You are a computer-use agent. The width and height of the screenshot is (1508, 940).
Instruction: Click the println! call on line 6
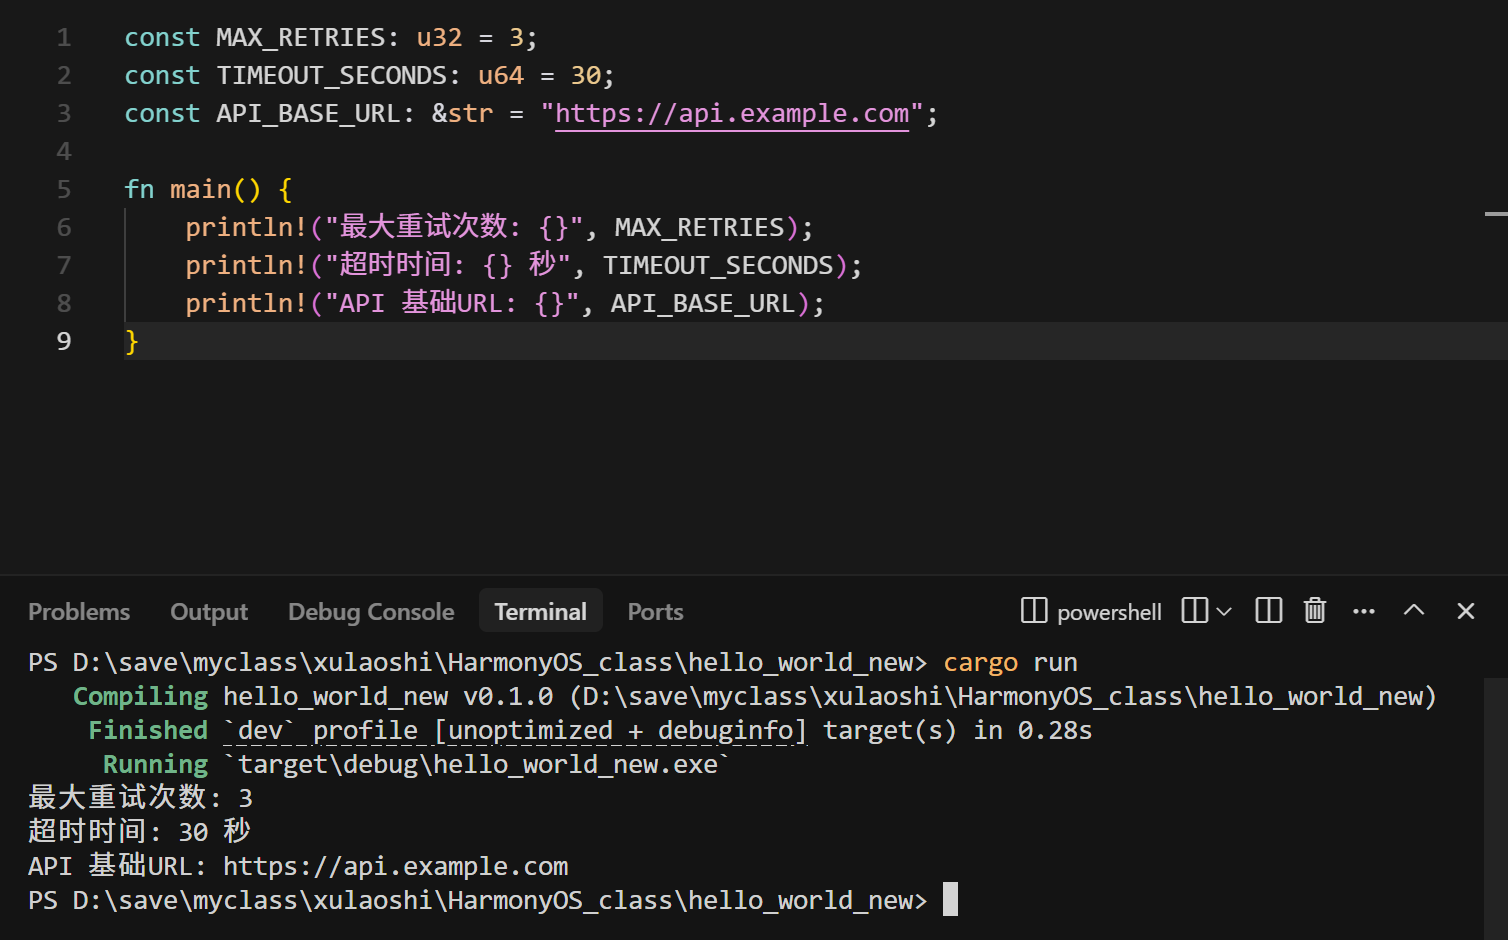499,228
